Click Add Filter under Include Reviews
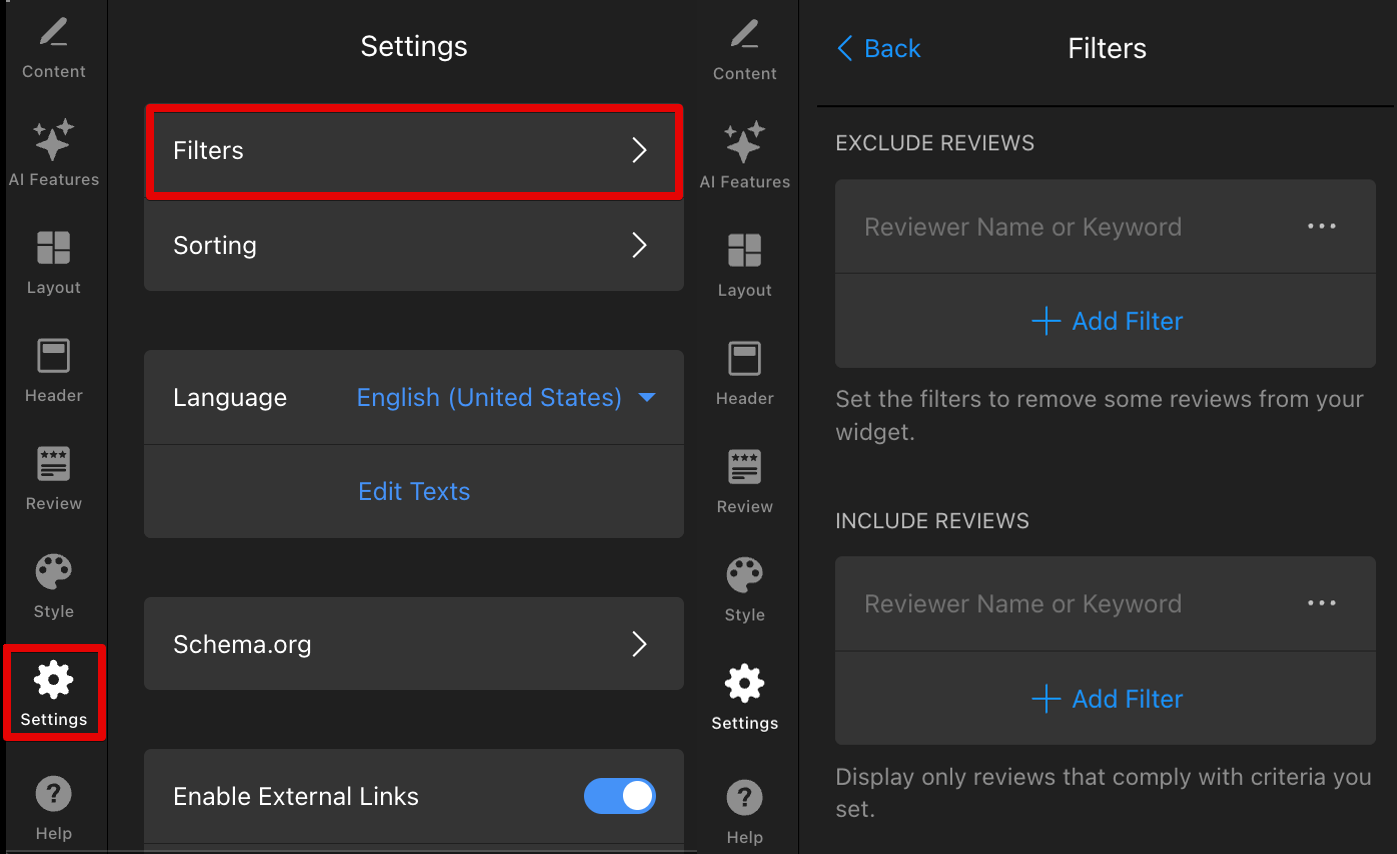 (1106, 699)
